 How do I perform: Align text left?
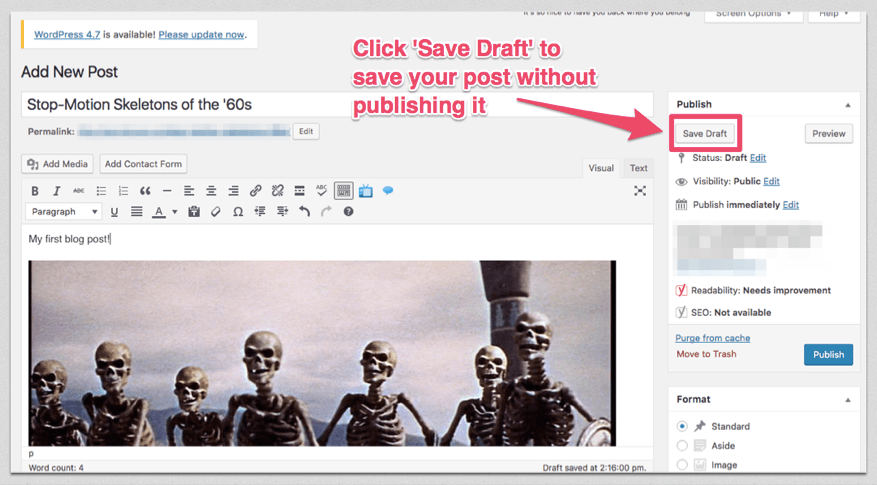coord(189,191)
